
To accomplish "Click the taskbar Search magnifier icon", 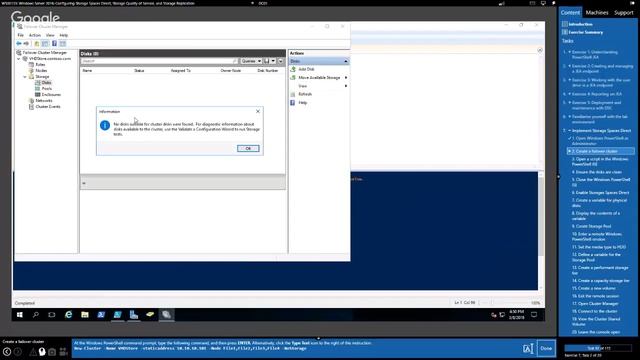I will pos(36,315).
